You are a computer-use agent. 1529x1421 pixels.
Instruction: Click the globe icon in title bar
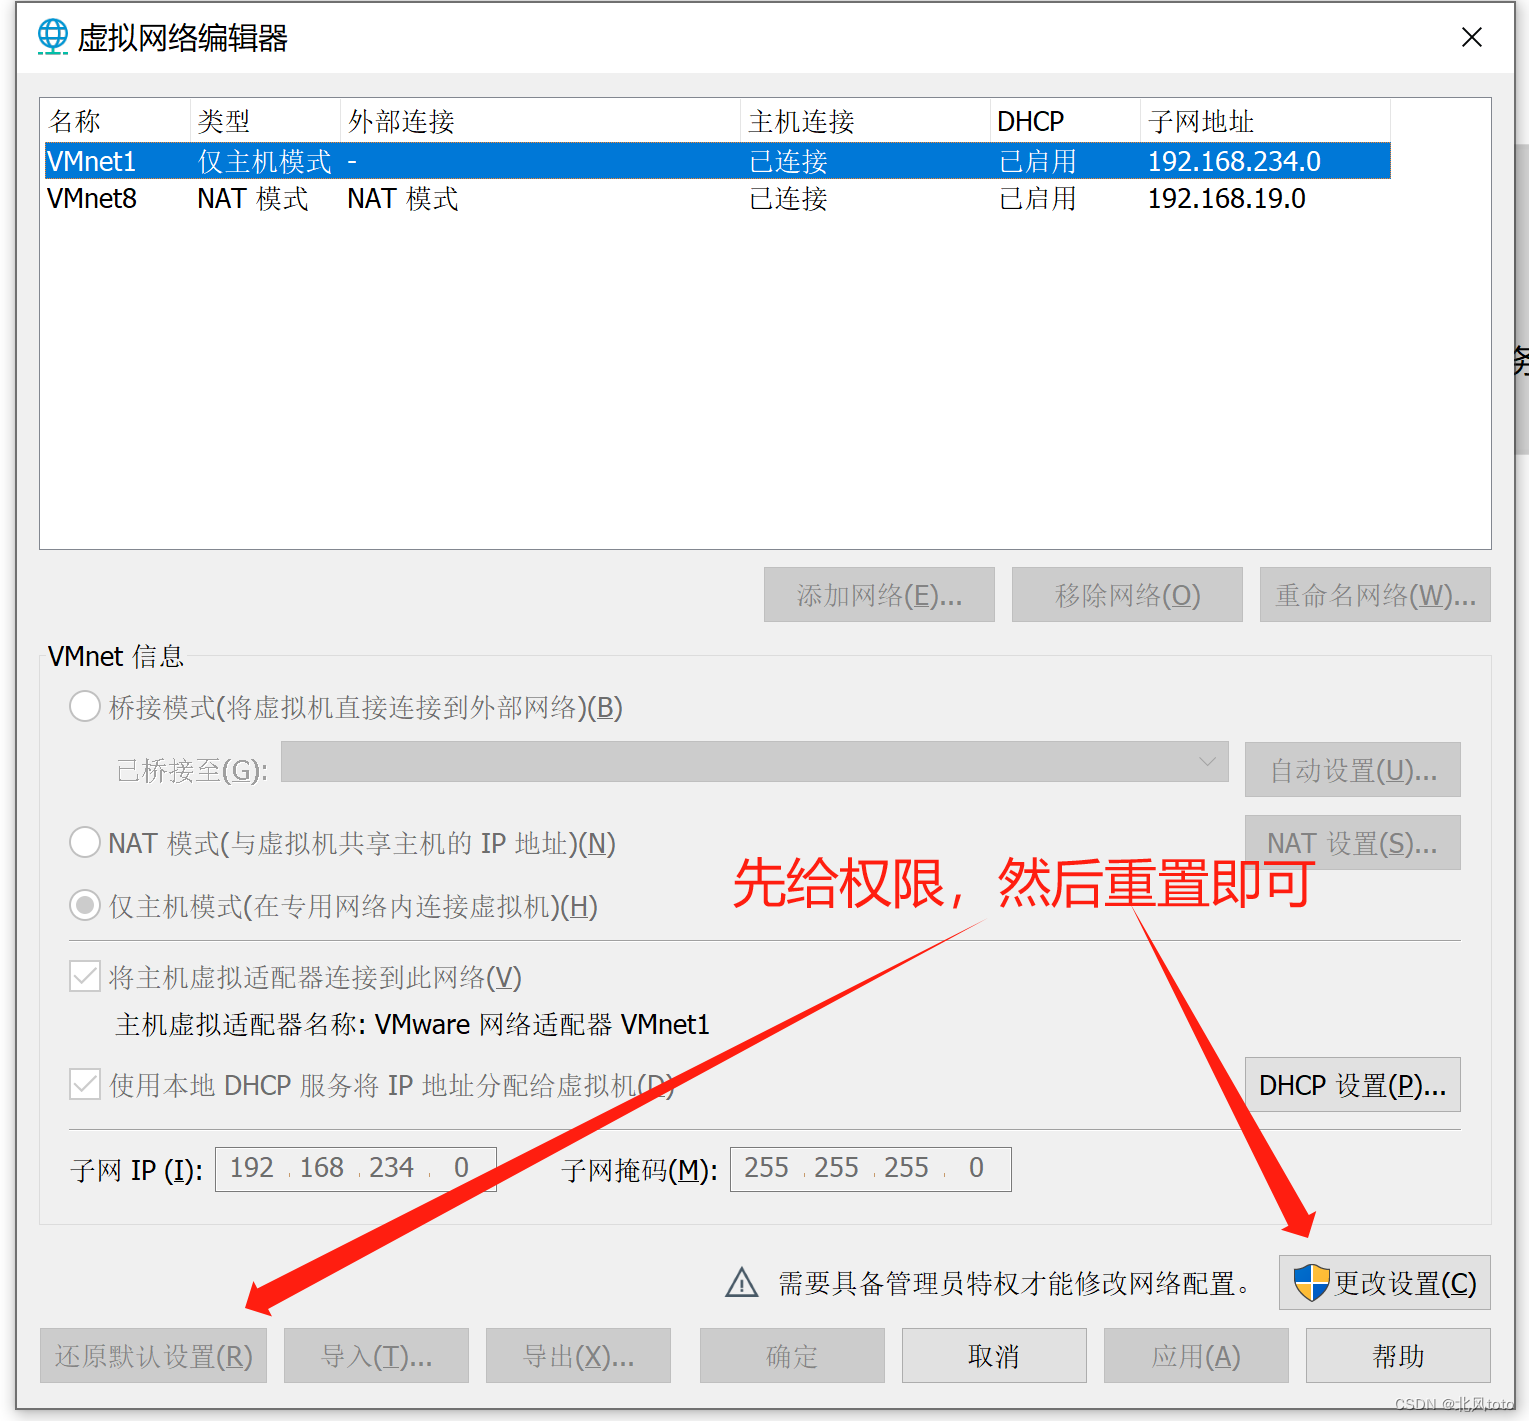53,37
